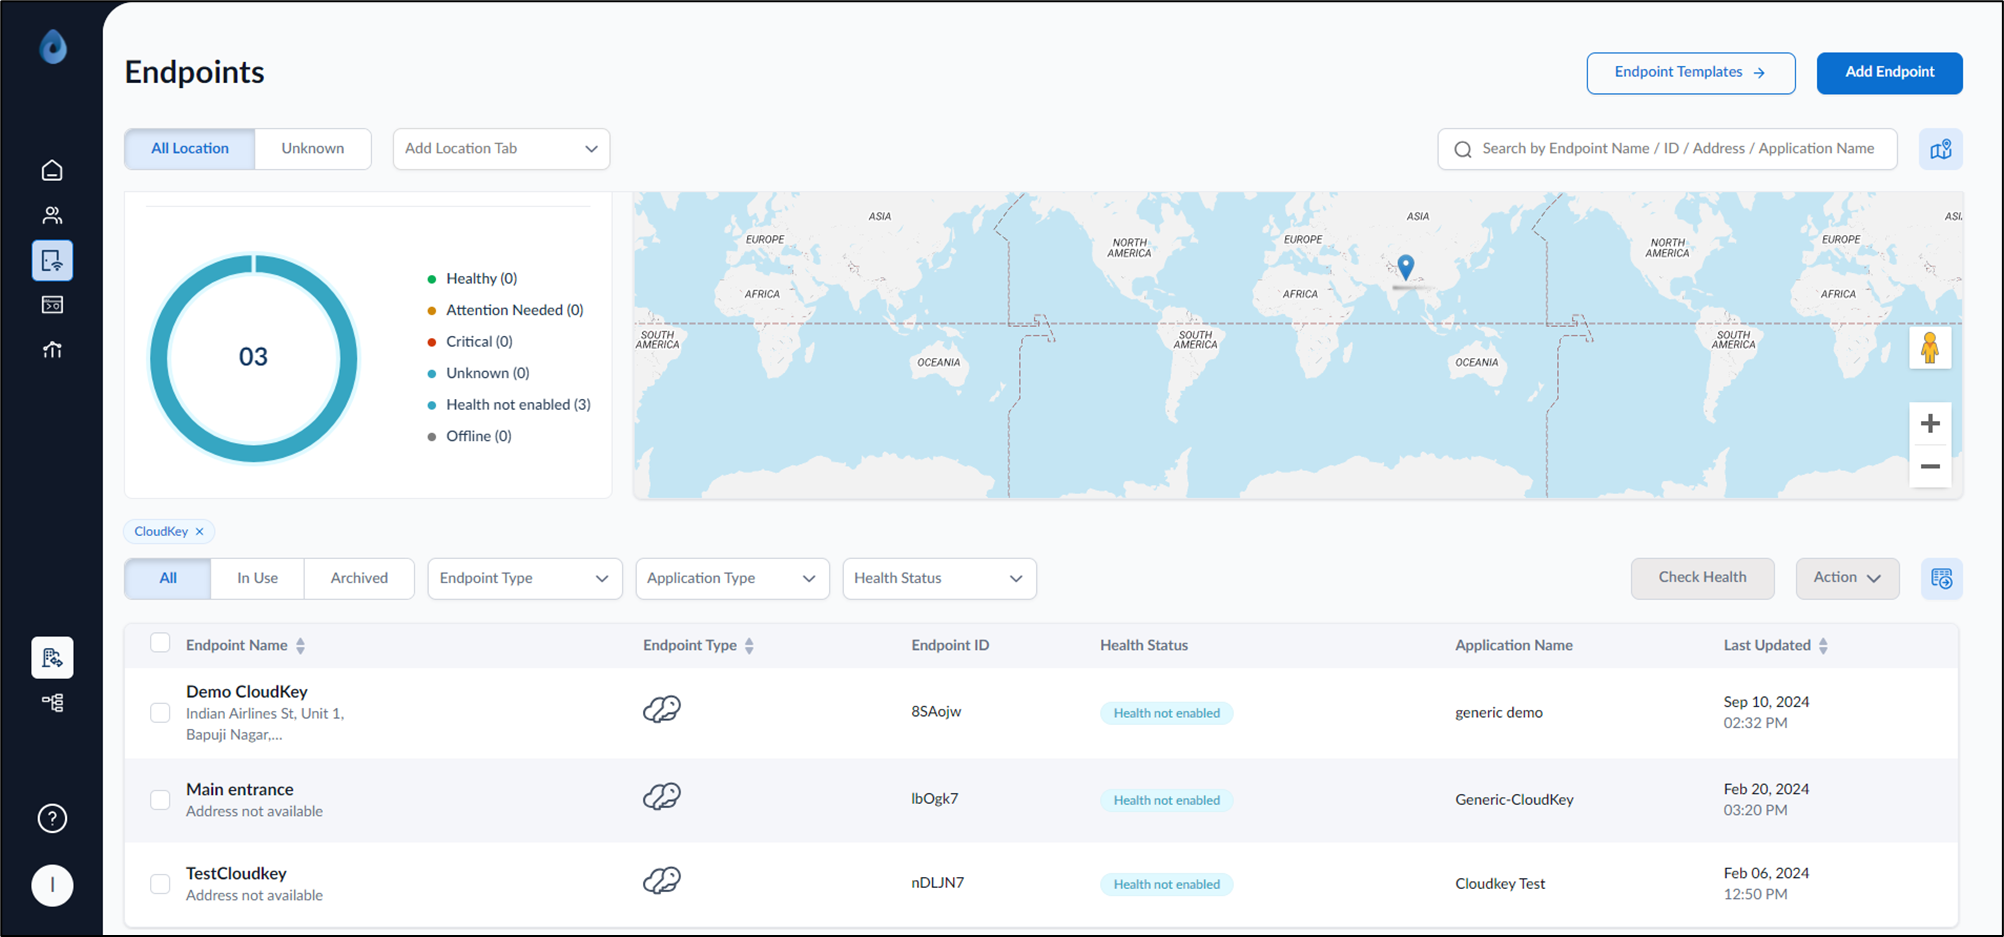Click Health not enabled badge for 8SAojw
Viewport: 2004px width, 937px height.
point(1166,713)
